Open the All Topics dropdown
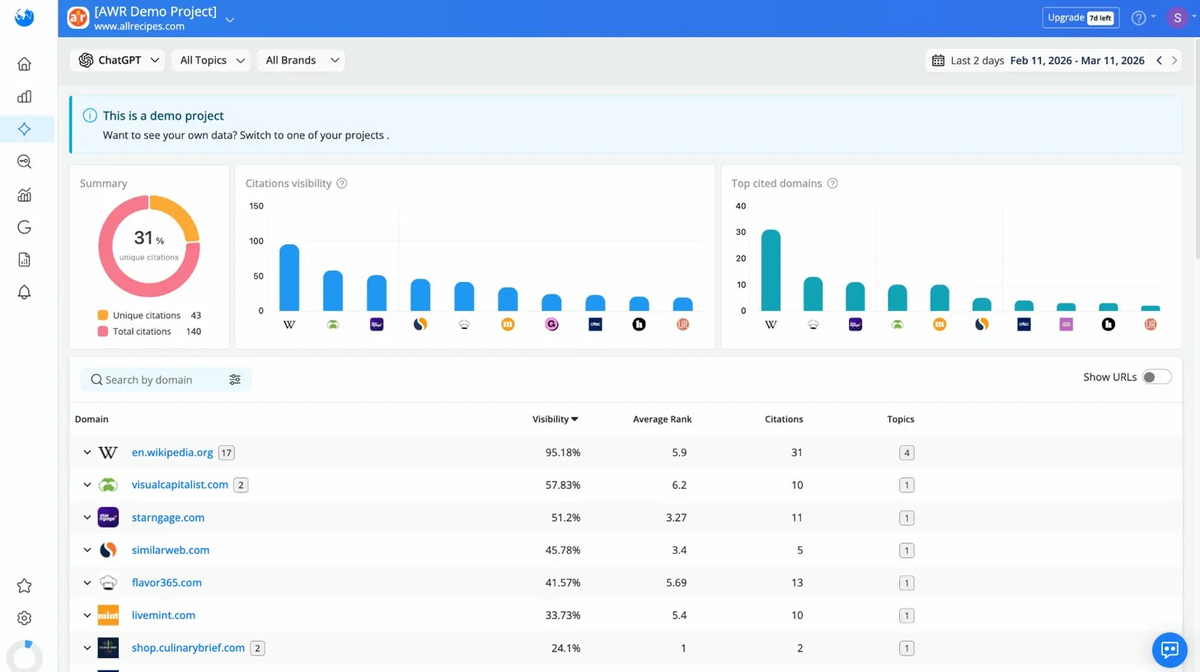 pos(212,60)
